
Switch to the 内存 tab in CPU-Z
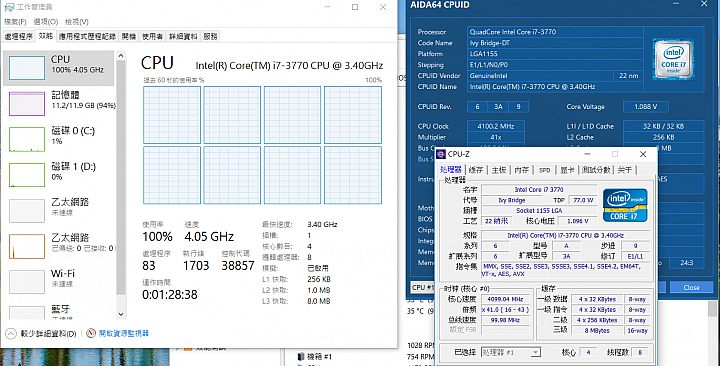point(522,170)
